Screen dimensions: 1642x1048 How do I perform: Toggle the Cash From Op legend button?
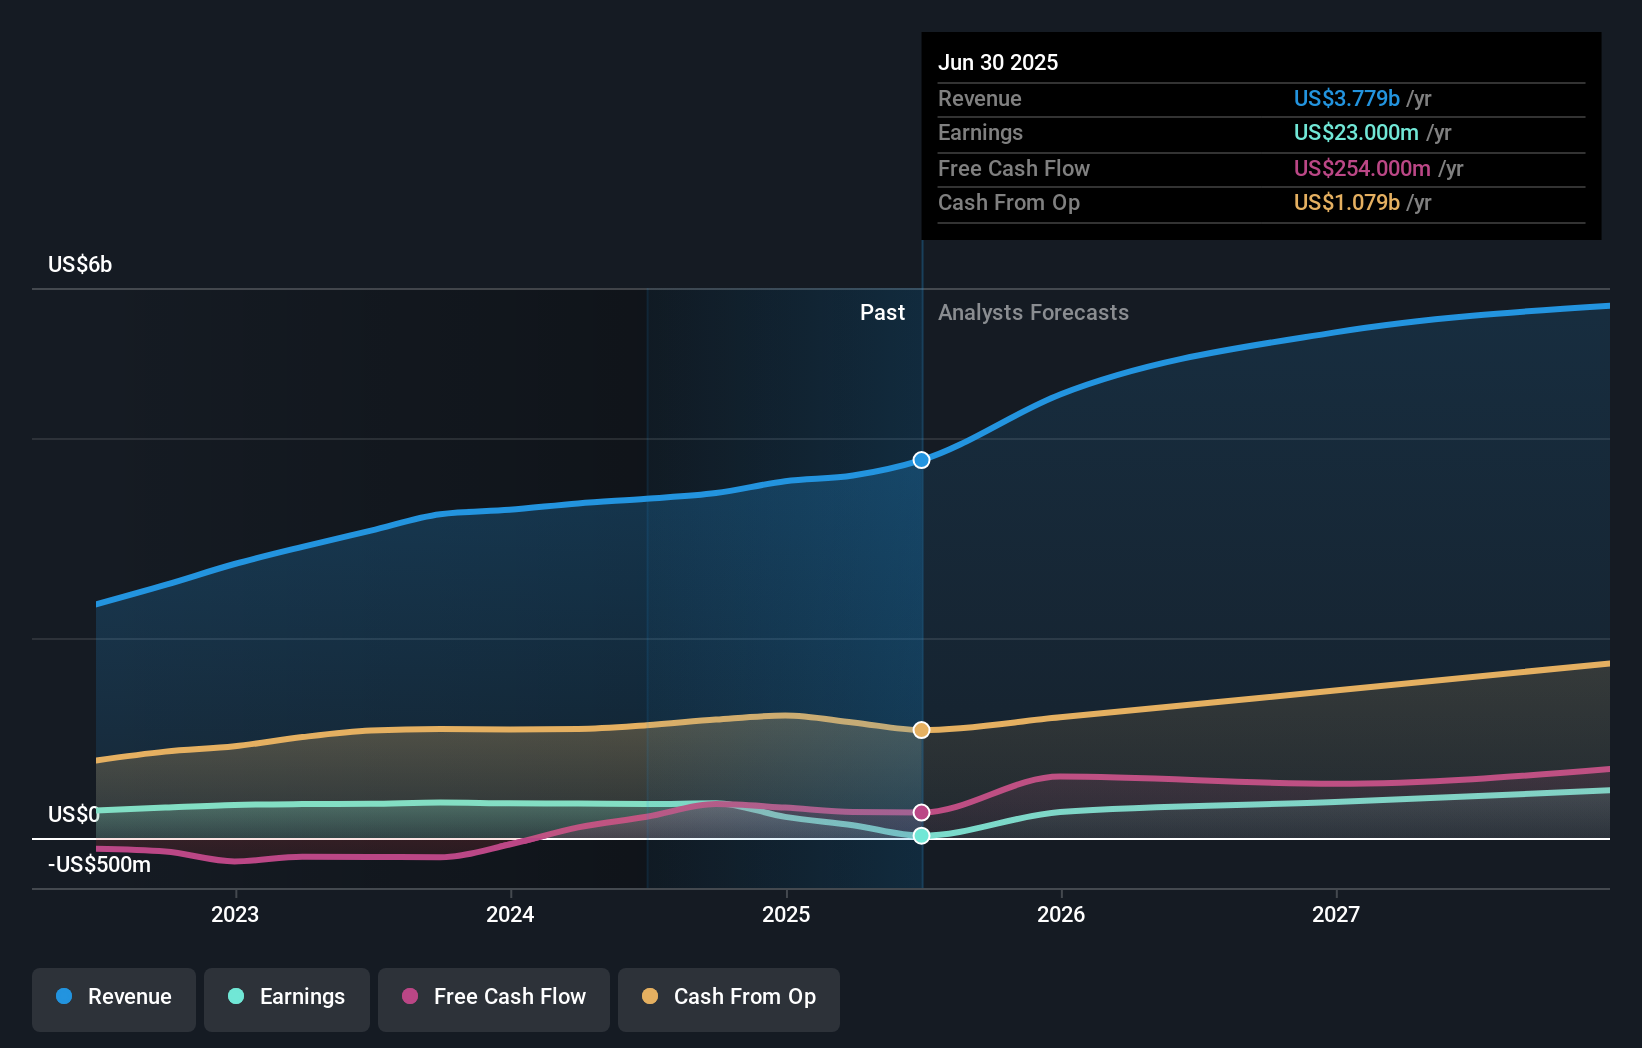[x=729, y=999]
